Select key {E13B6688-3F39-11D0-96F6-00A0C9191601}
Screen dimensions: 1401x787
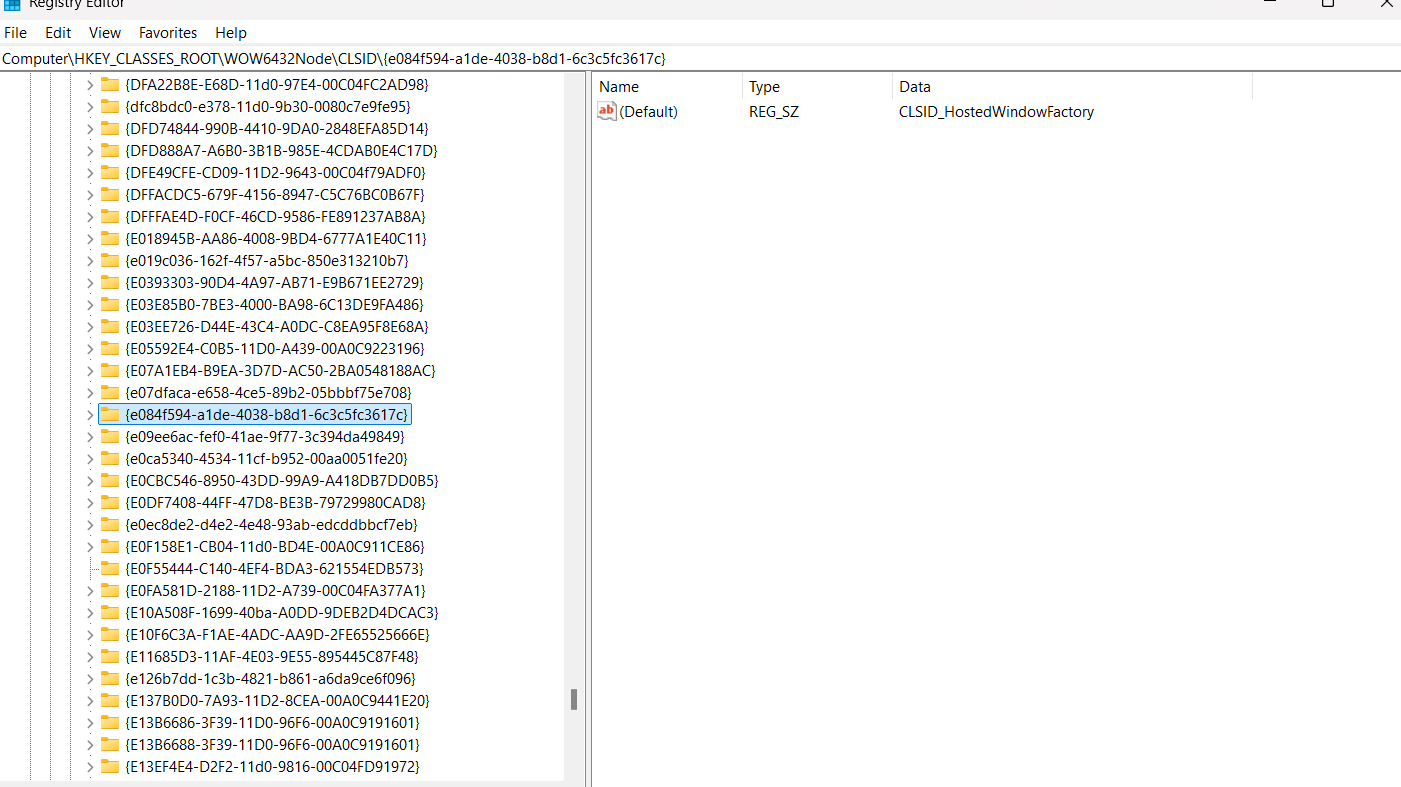point(272,744)
